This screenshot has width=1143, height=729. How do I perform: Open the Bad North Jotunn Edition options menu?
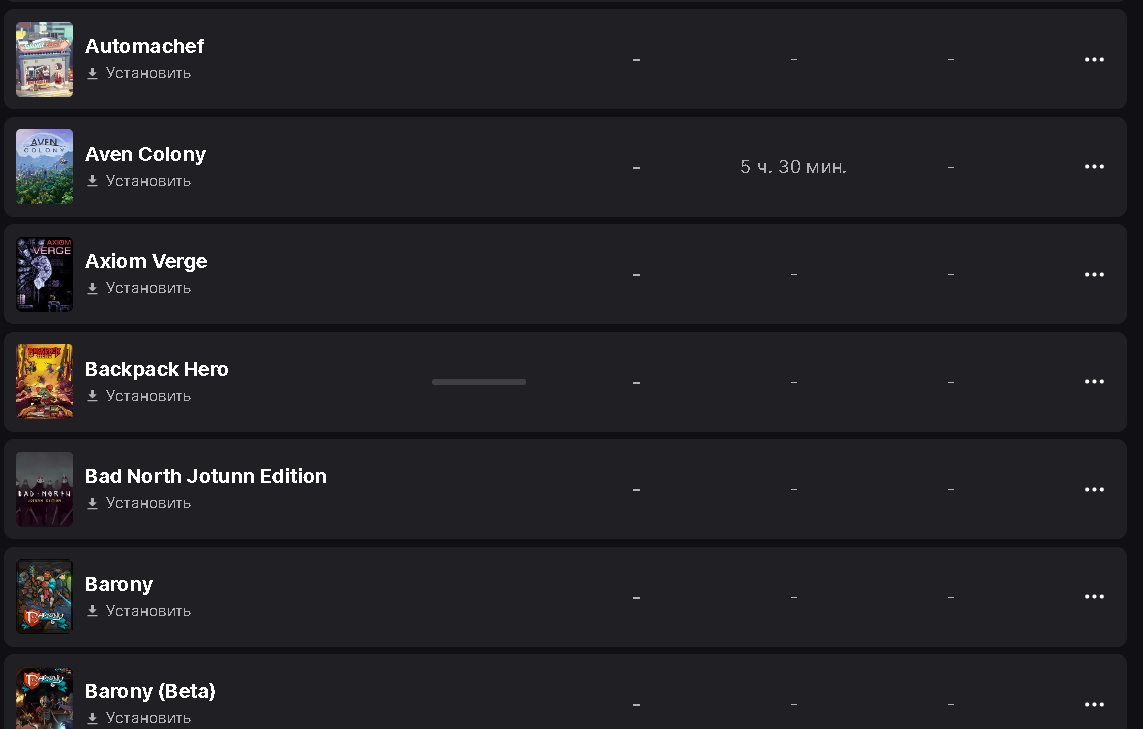click(1094, 490)
